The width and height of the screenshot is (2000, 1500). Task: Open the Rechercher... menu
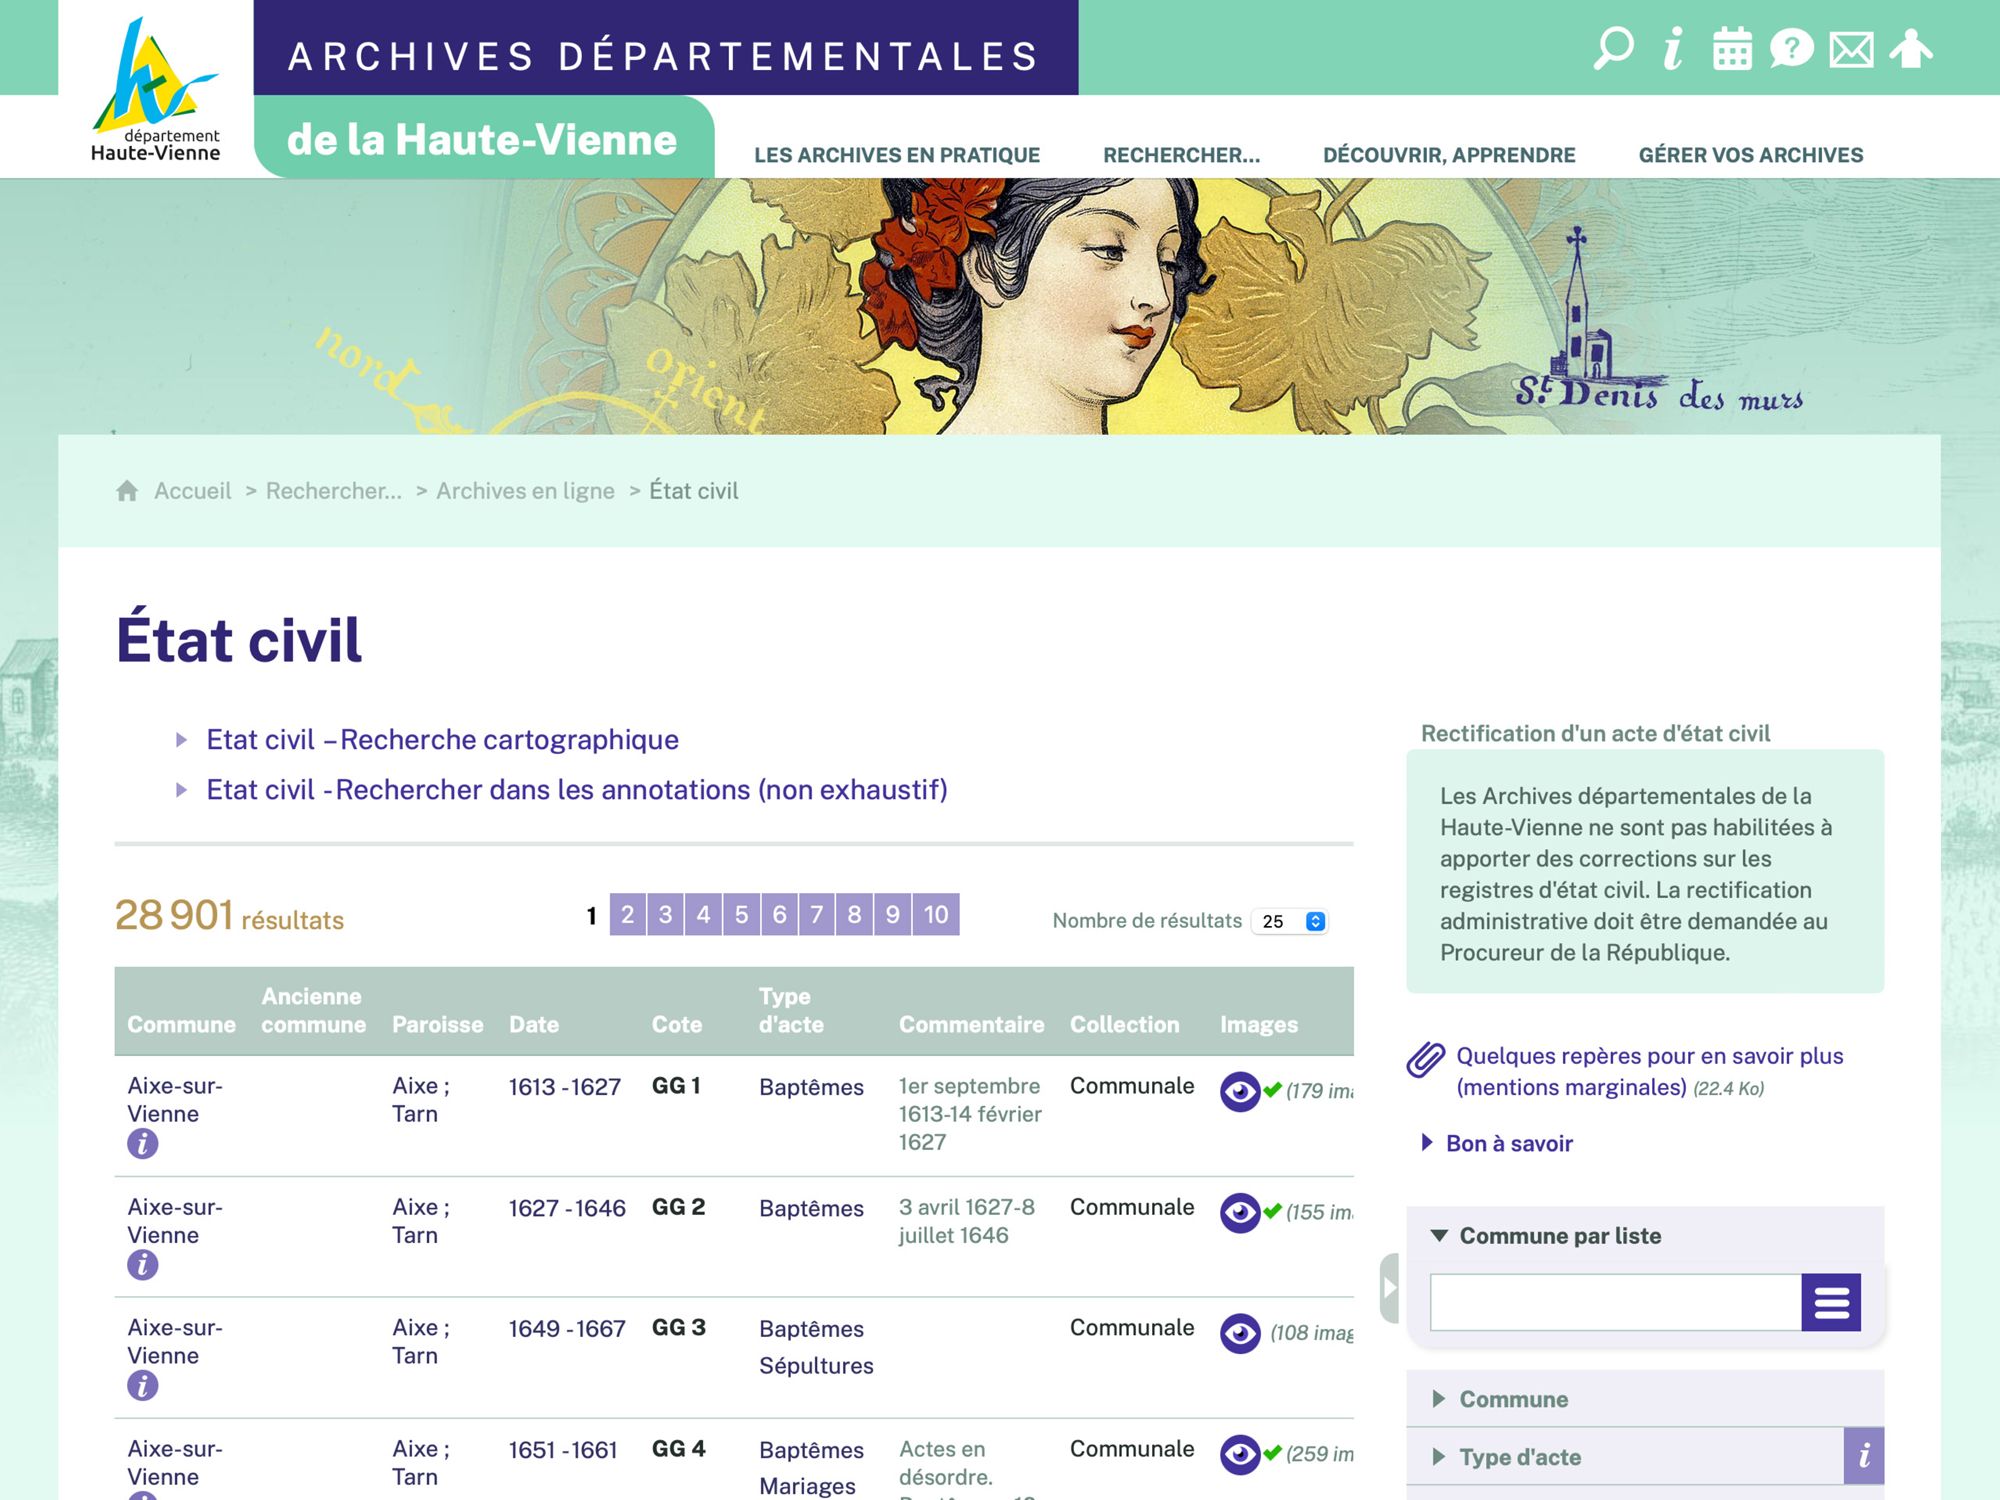pos(1181,155)
